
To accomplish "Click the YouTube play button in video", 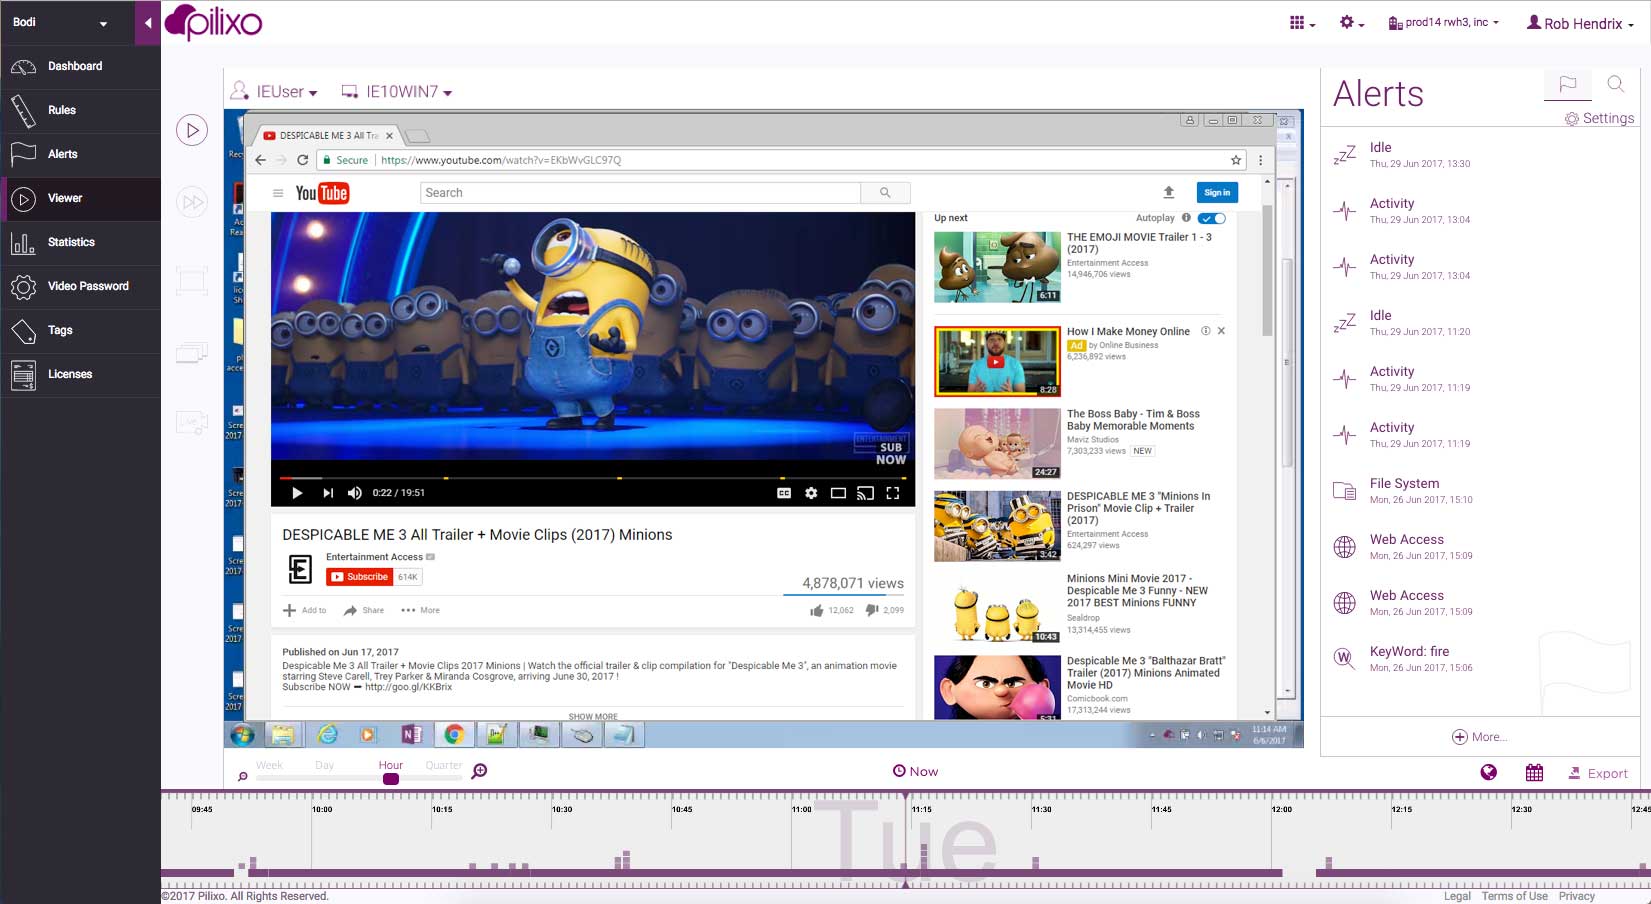I will (297, 493).
